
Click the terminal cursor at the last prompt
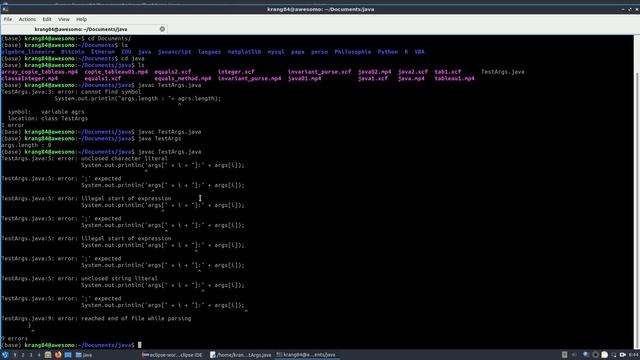(140, 345)
